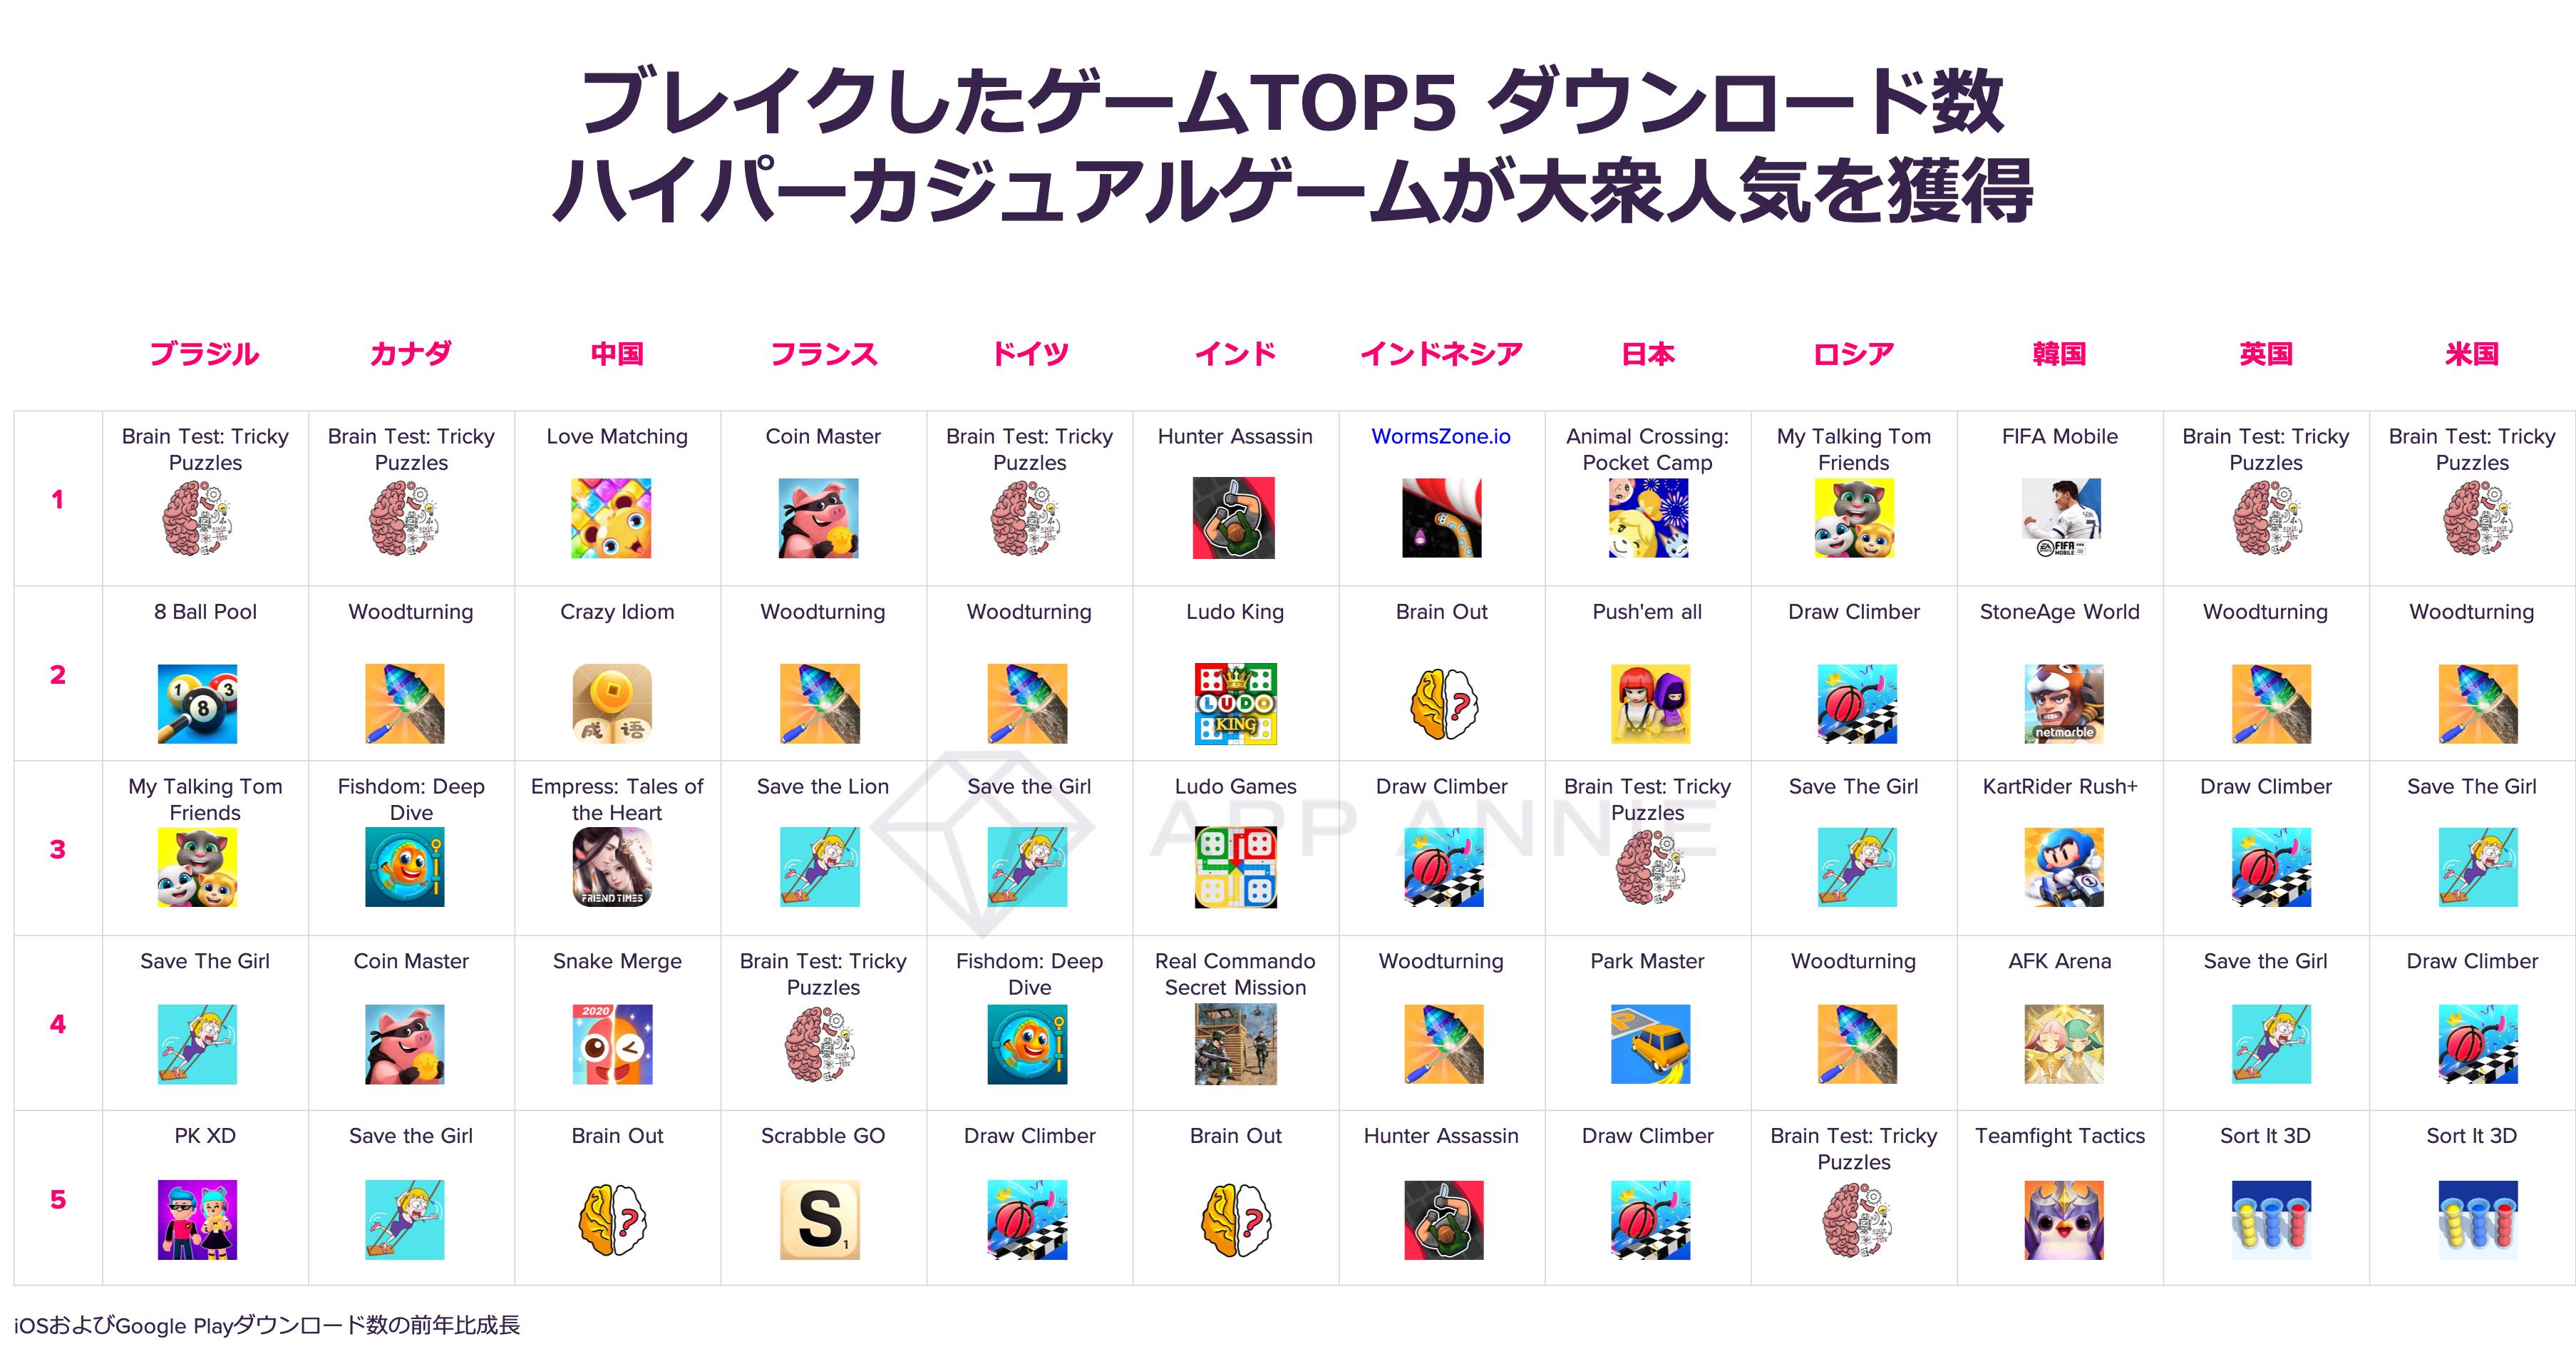The width and height of the screenshot is (2576, 1354).
Task: Click rank number 5 row label
Action: click(58, 1199)
